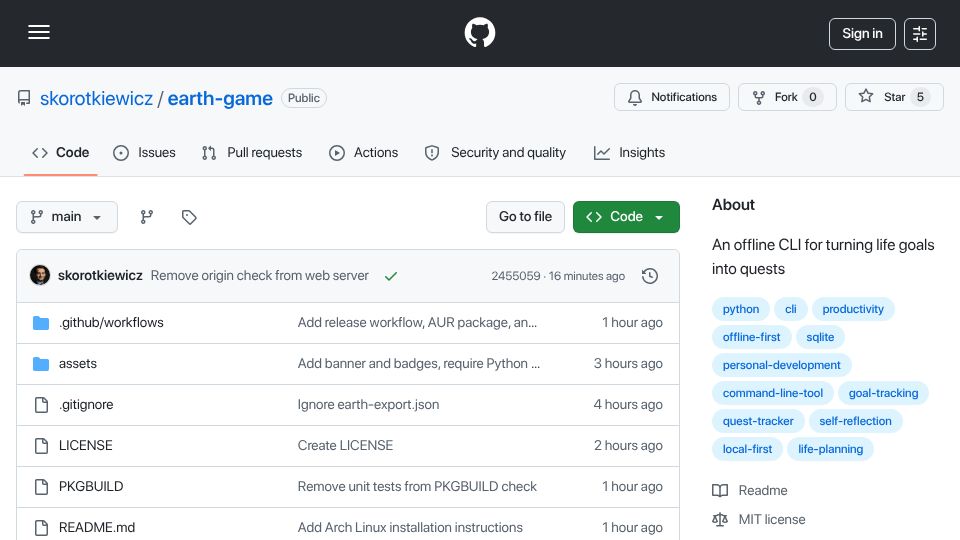The width and height of the screenshot is (960, 540).
Task: Fork the earth-game repository
Action: click(x=787, y=97)
